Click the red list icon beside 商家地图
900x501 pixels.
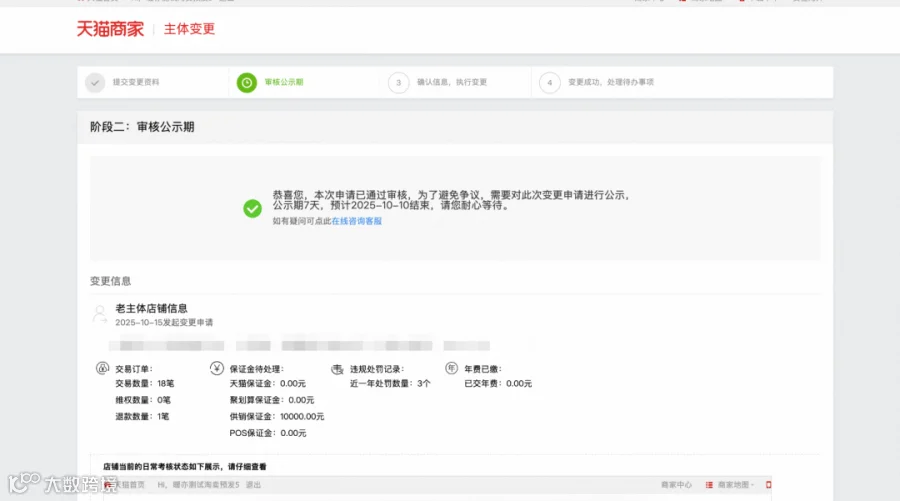coord(709,485)
